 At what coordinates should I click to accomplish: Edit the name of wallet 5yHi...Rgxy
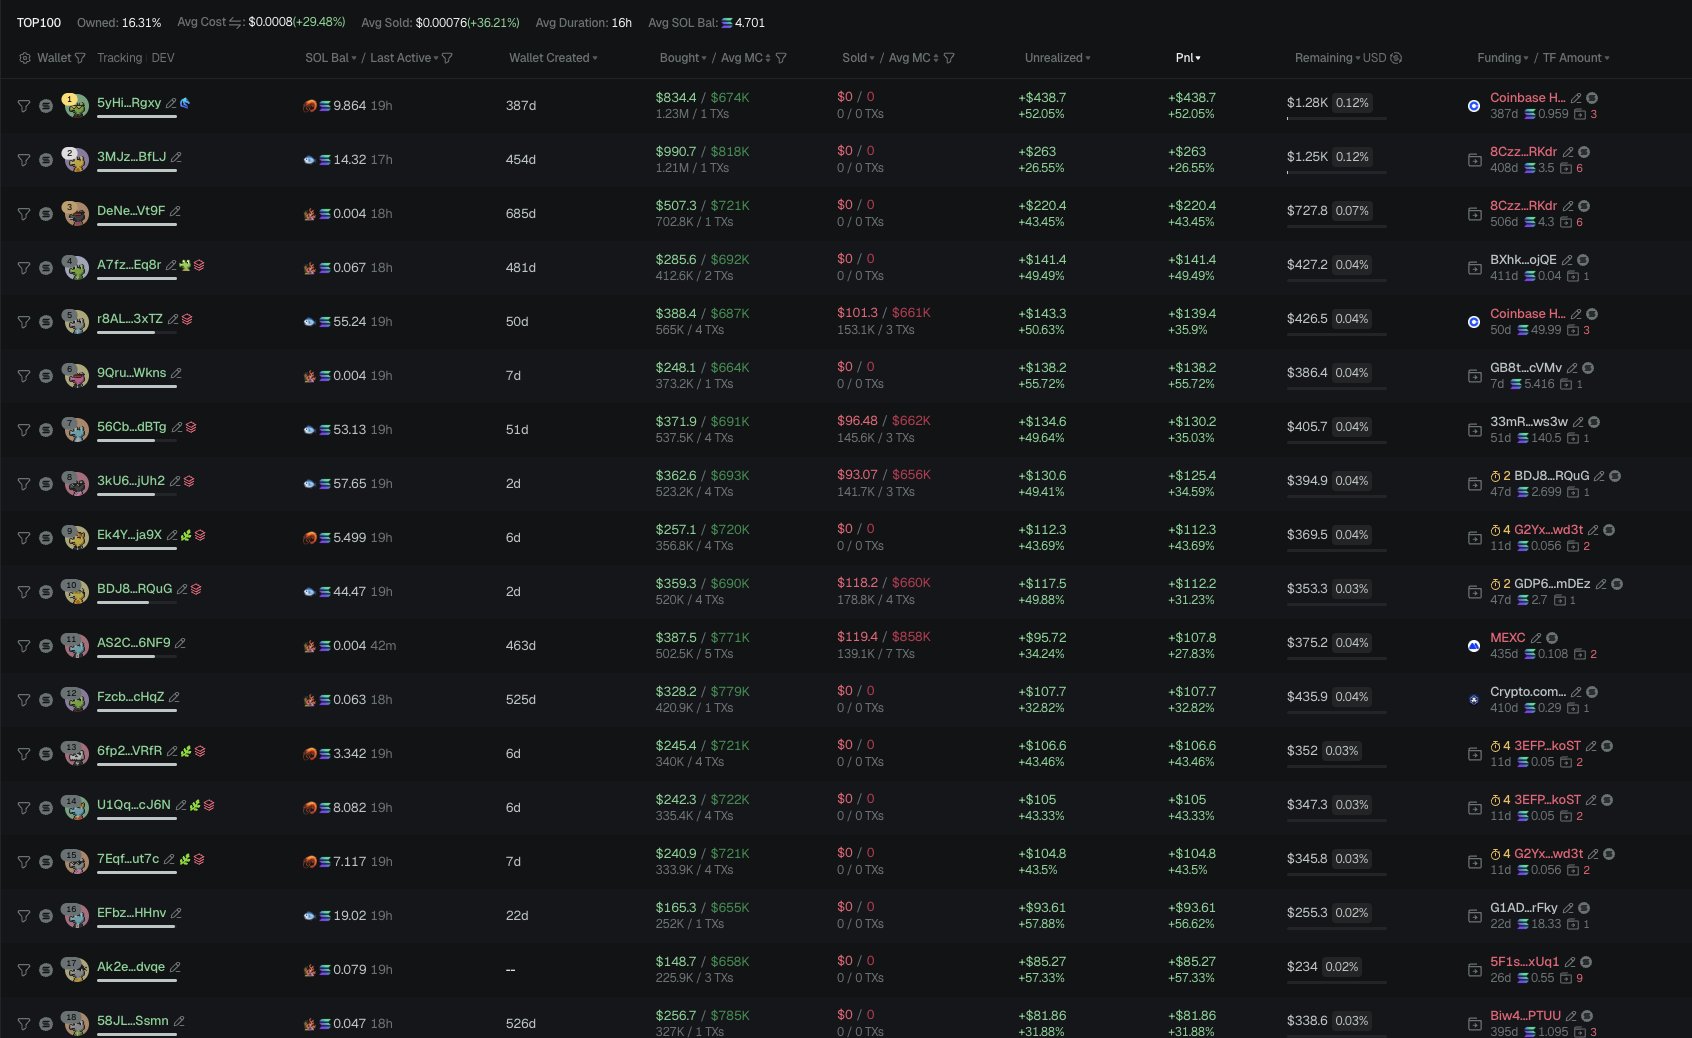171,103
